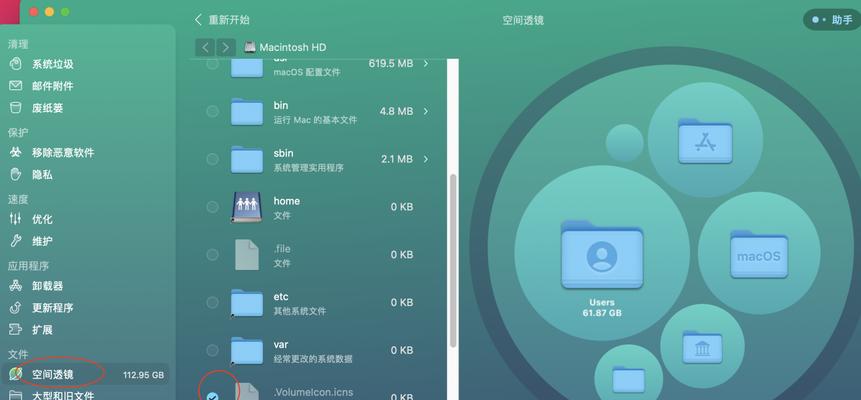Click the .VolumeIcon.icns file name
The height and width of the screenshot is (400, 861).
coord(313,393)
